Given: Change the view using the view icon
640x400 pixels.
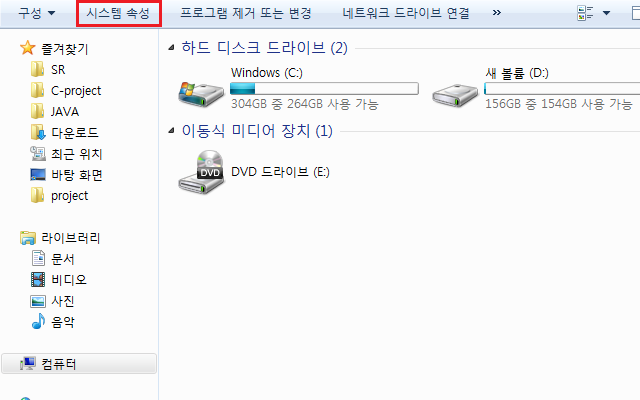Looking at the screenshot, I should click(x=585, y=13).
